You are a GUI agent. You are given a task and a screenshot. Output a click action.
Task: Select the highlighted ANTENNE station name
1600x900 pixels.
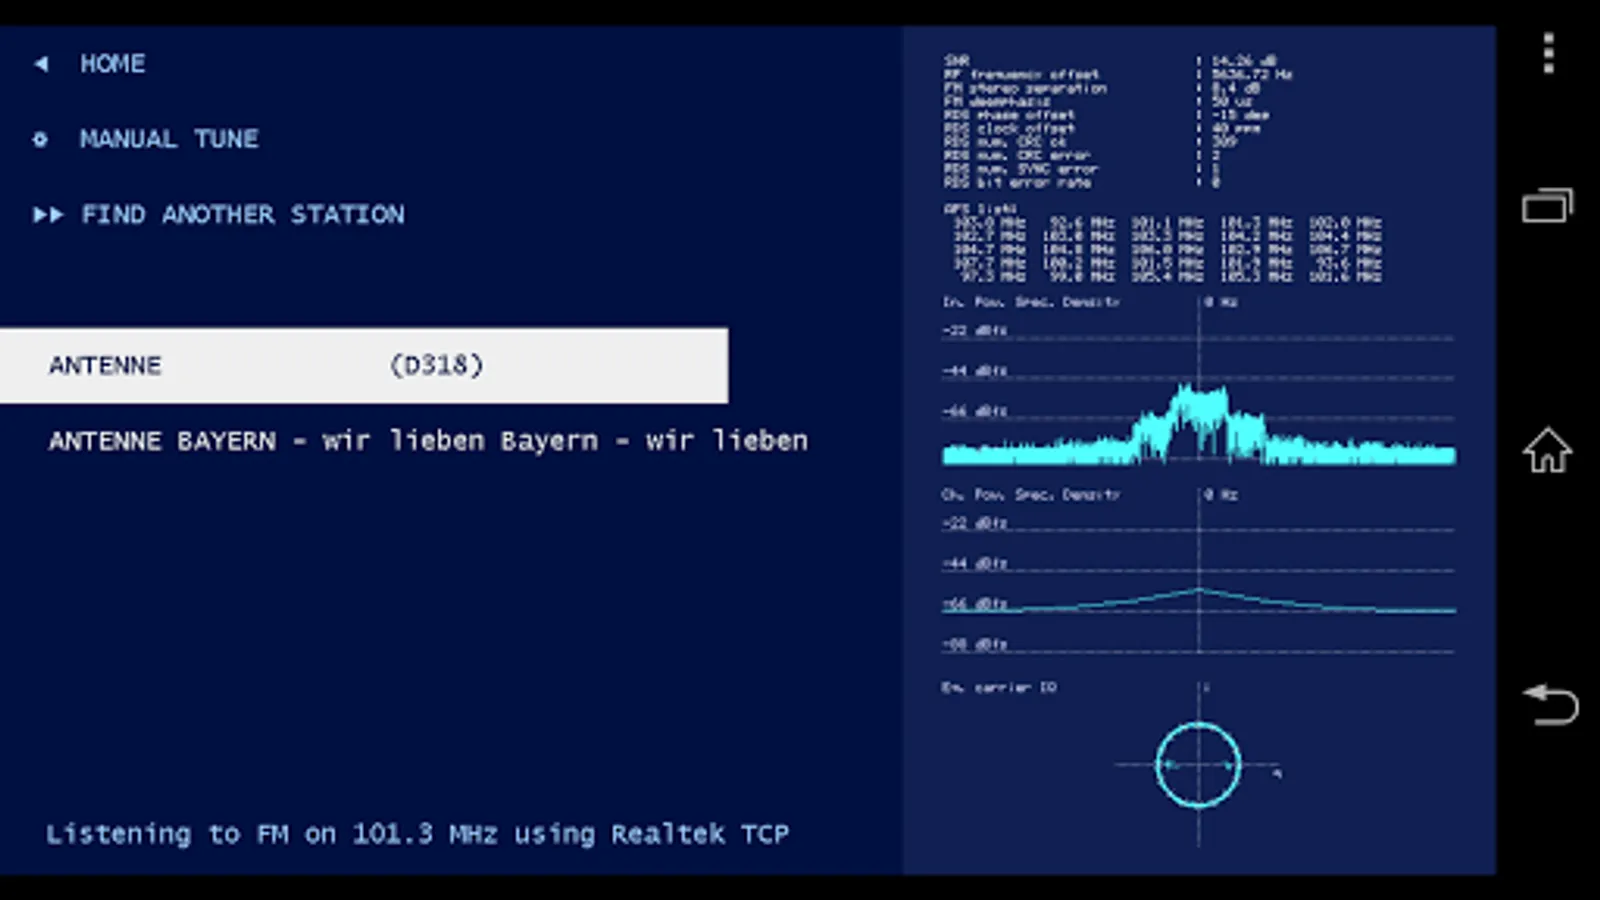(x=105, y=365)
